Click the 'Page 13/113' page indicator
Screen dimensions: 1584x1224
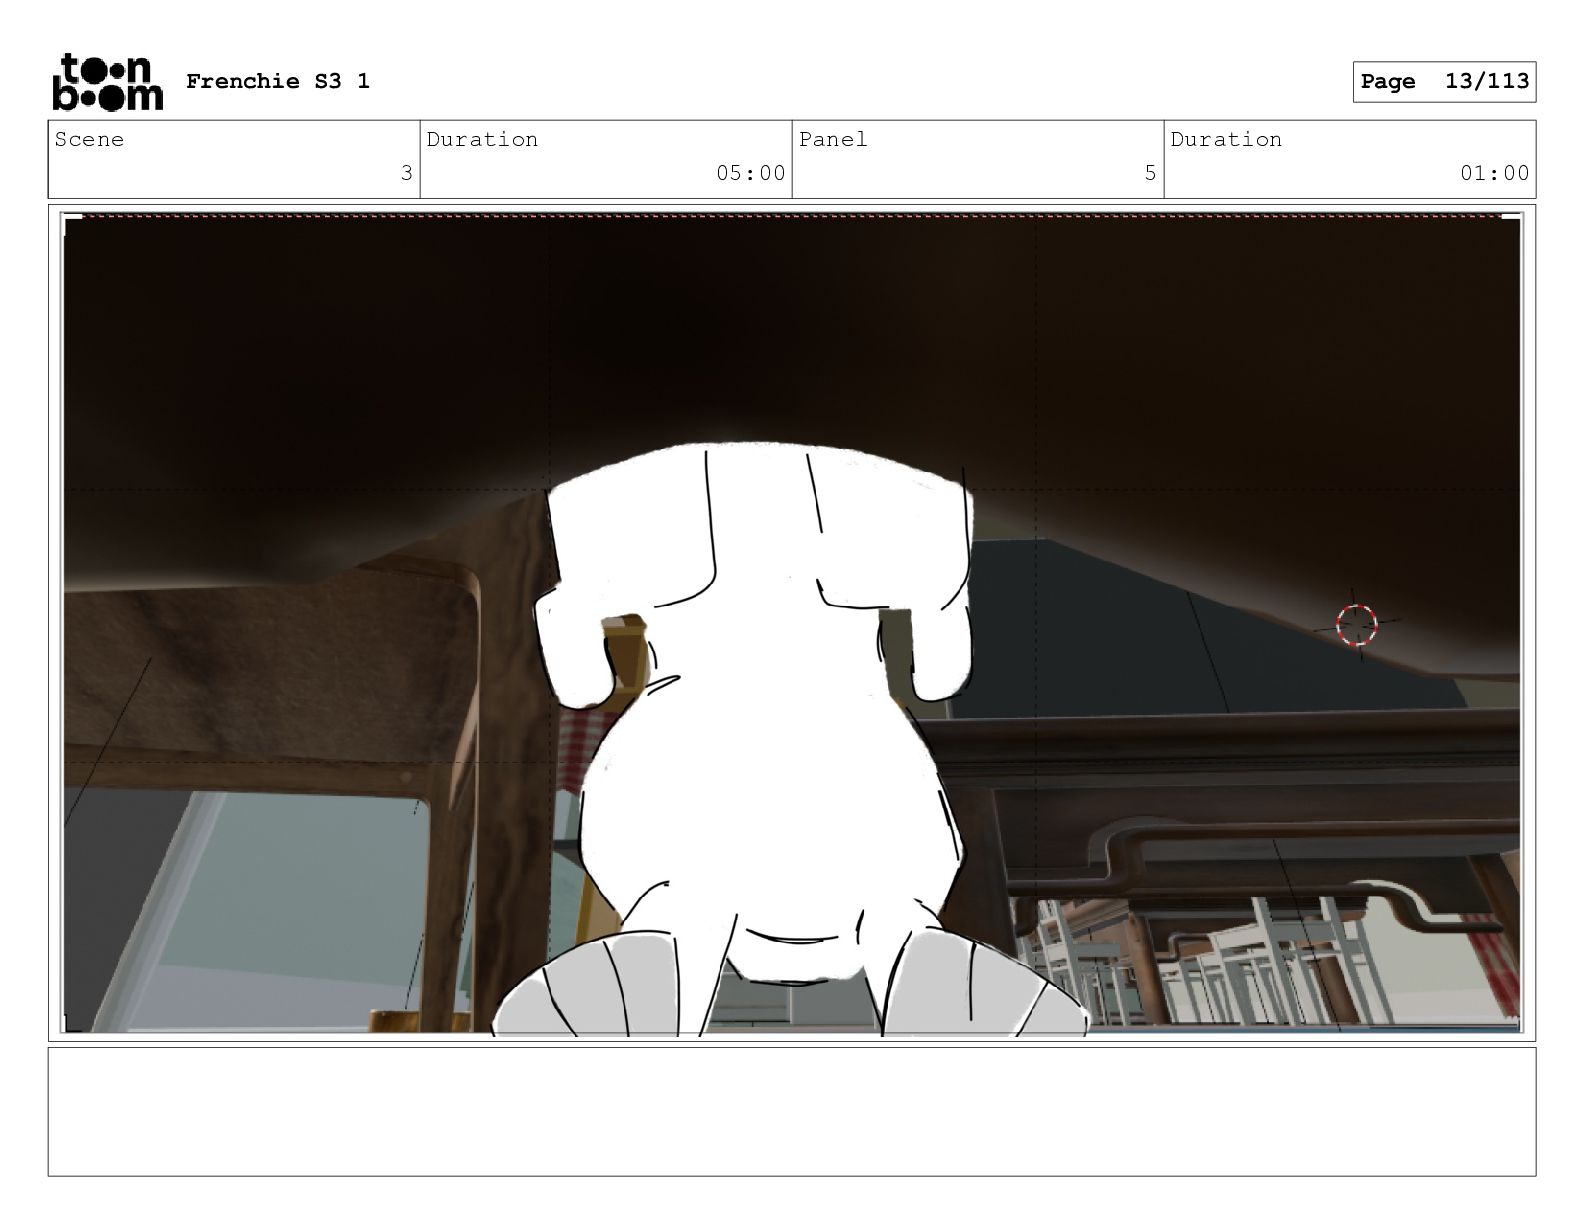1444,81
